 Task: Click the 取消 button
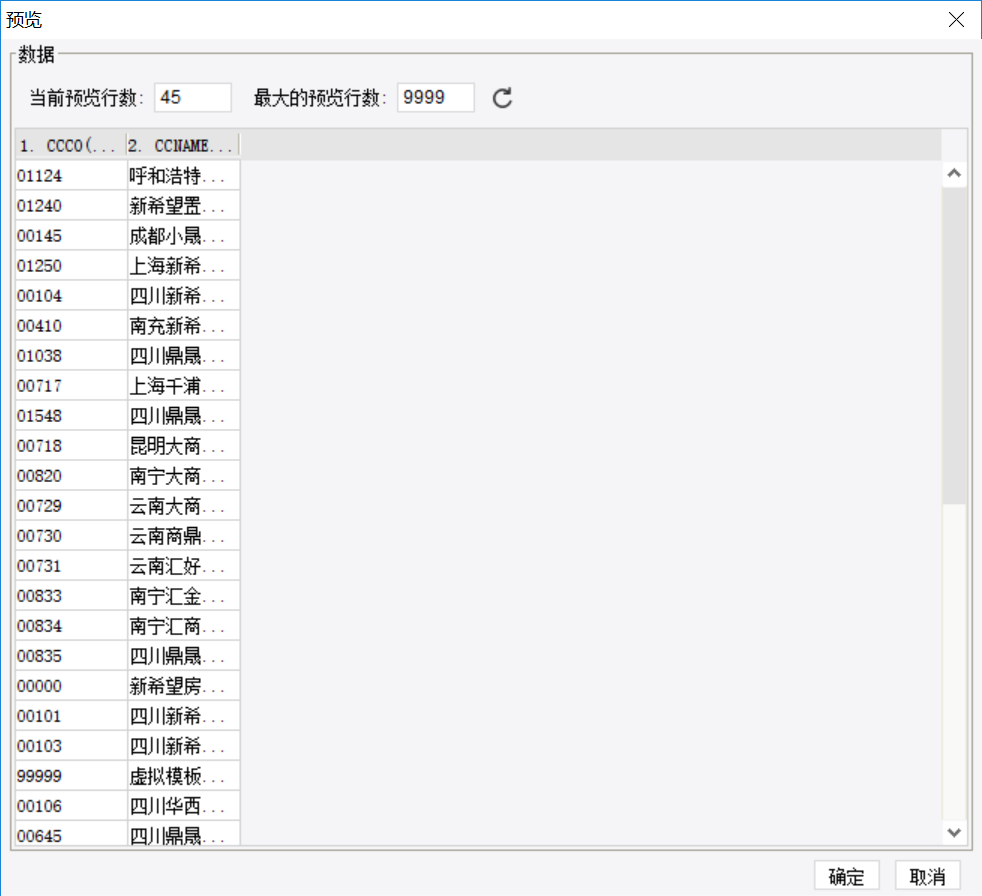(928, 875)
